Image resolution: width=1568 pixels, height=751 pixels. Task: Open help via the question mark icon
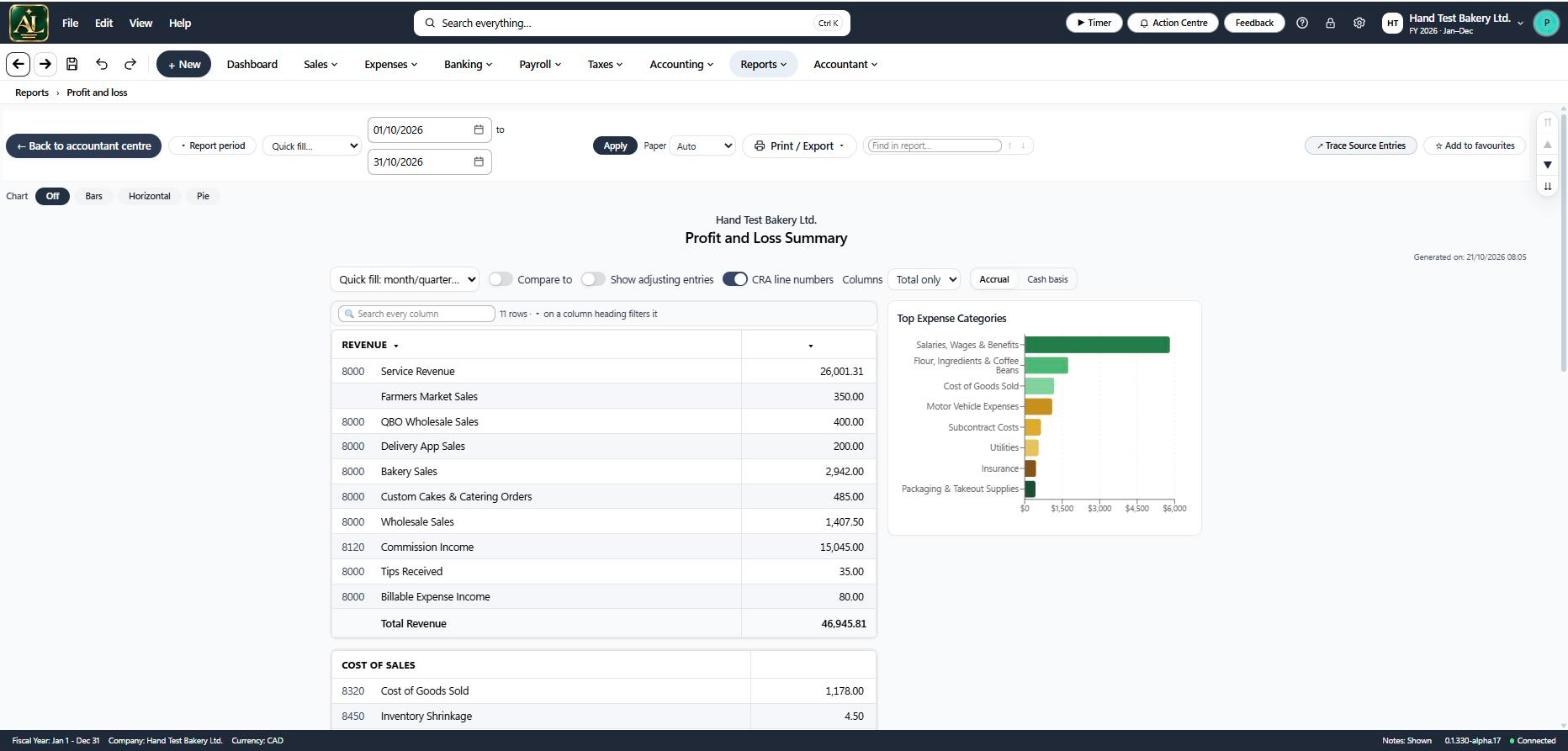pos(1302,23)
